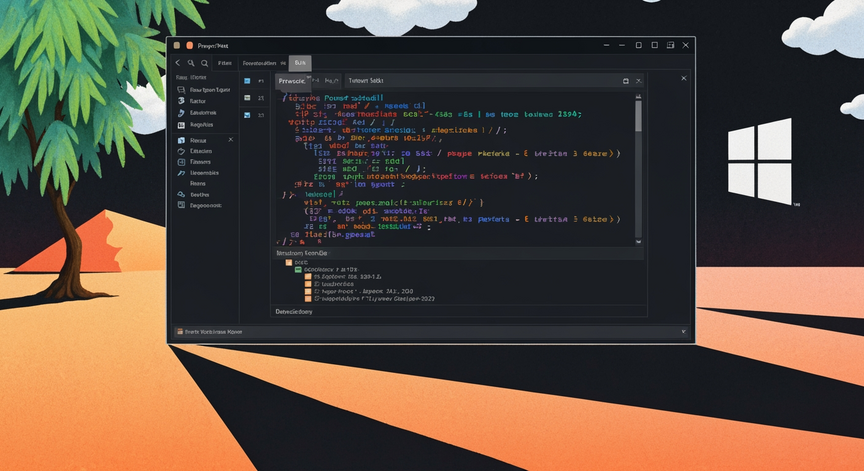The width and height of the screenshot is (864, 471).
Task: Click the bottom panel header below the code editor
Action: click(x=457, y=253)
